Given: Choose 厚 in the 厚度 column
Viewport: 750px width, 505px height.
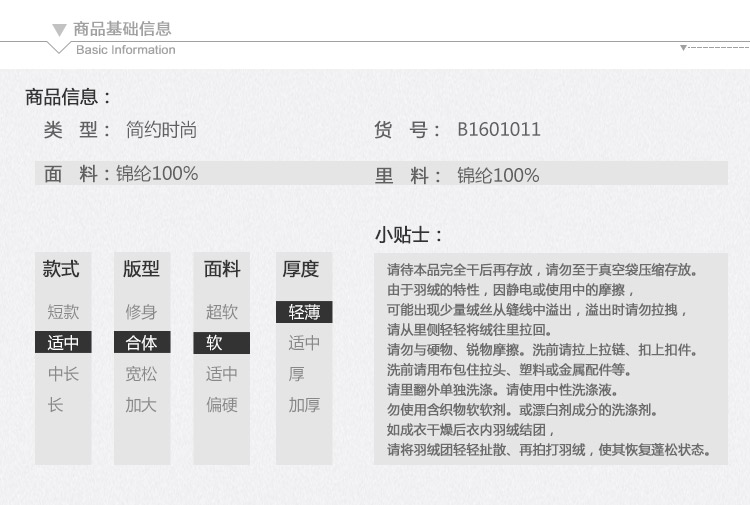Looking at the screenshot, I should [297, 373].
